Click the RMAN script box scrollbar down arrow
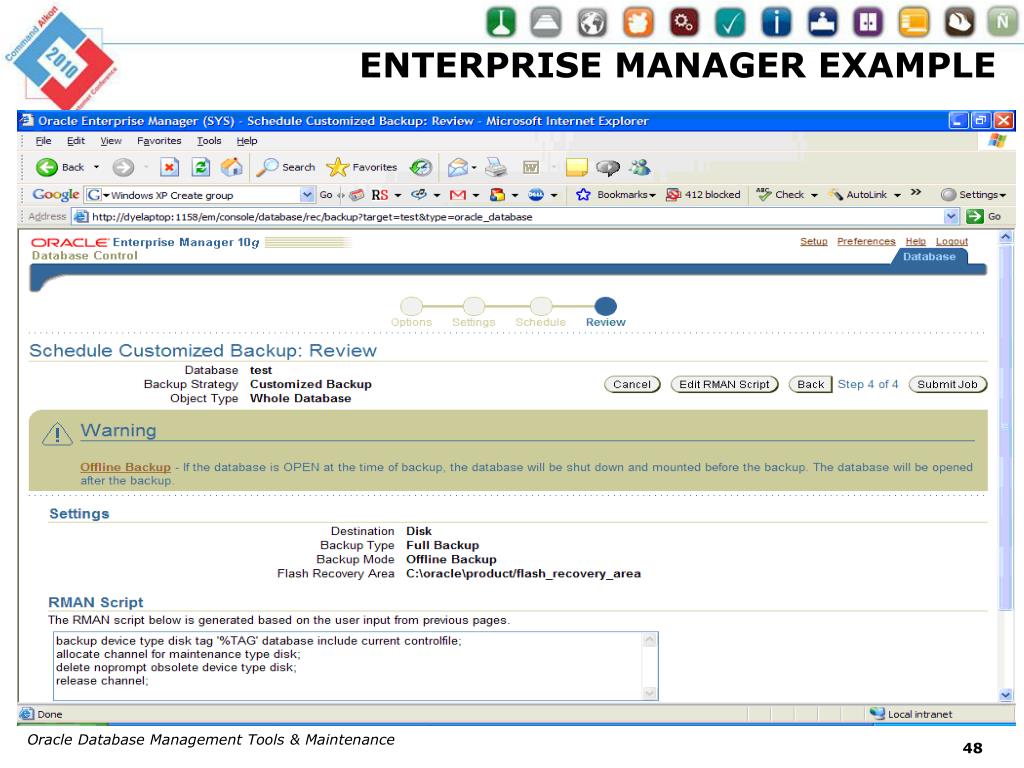 [x=649, y=692]
